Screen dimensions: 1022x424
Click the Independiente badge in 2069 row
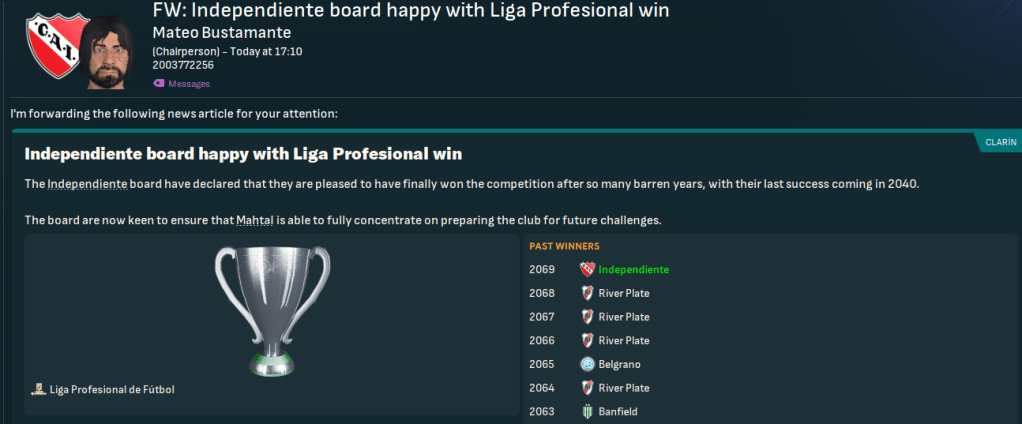pyautogui.click(x=587, y=270)
